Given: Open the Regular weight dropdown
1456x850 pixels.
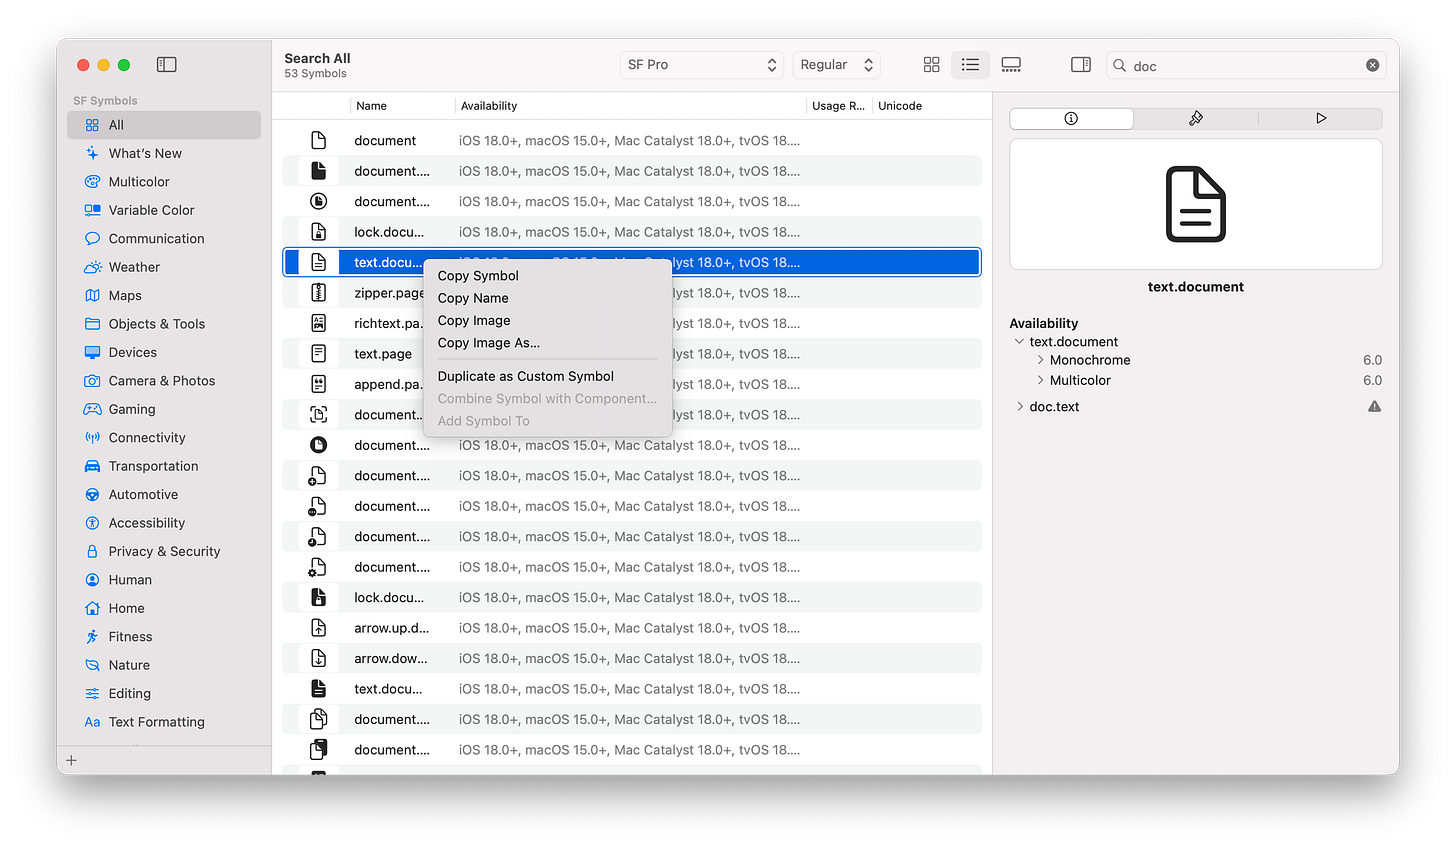Looking at the screenshot, I should coord(837,65).
